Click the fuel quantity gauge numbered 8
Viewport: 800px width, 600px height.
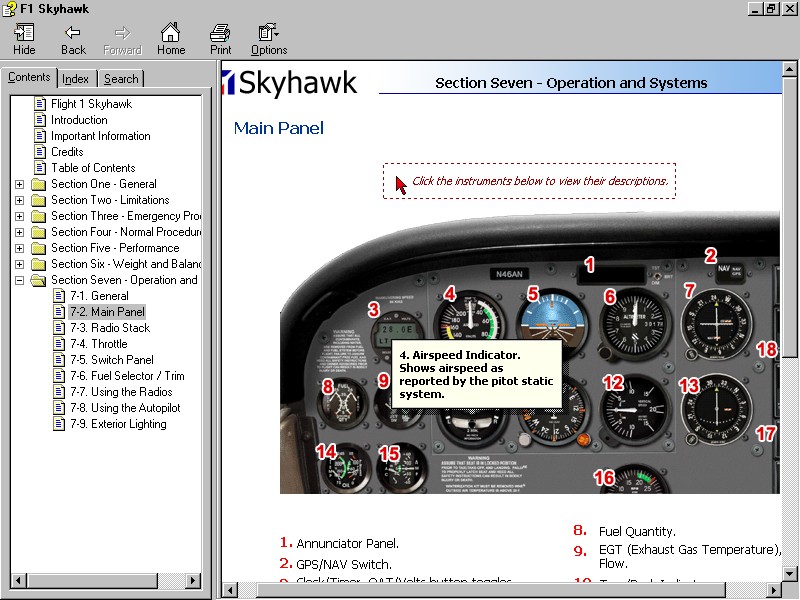(x=342, y=403)
